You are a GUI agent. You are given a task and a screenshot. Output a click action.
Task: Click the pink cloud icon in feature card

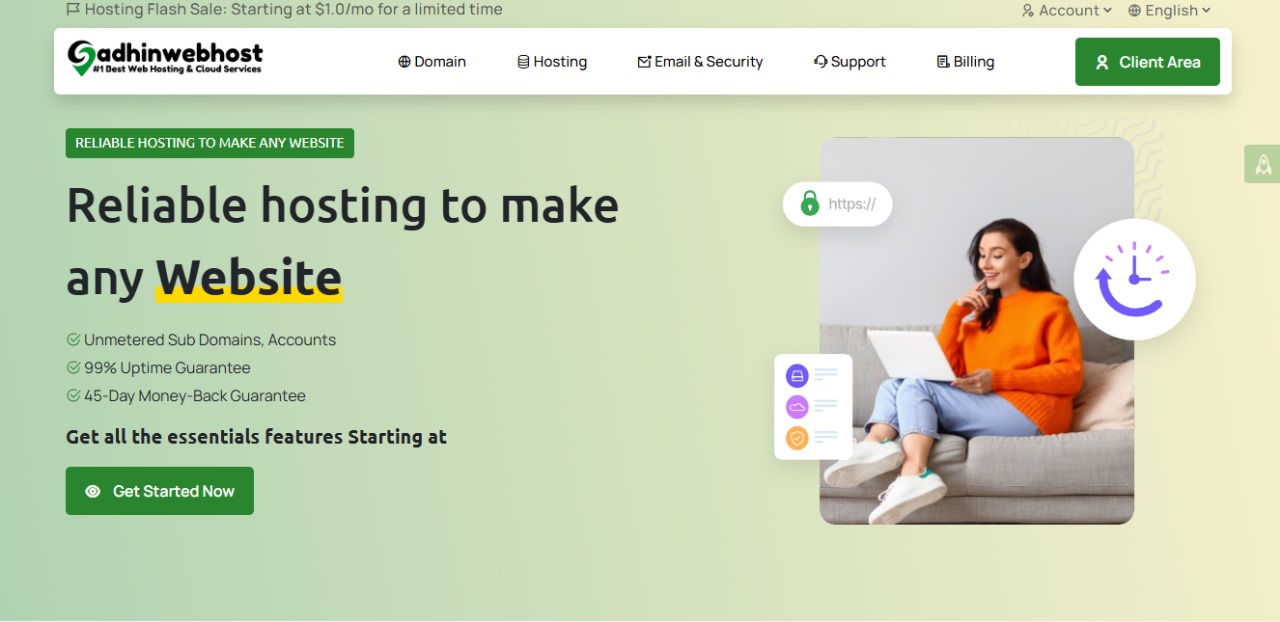point(797,407)
